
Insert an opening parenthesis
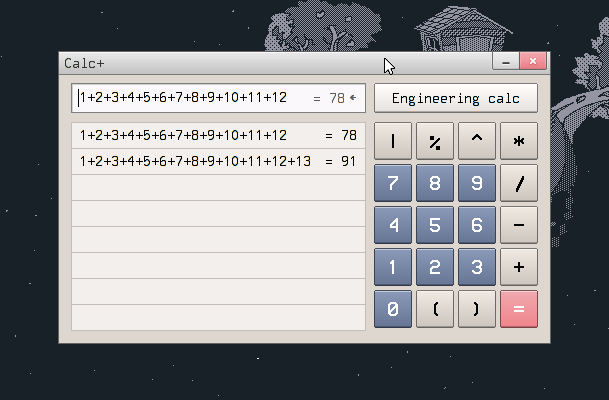434,310
